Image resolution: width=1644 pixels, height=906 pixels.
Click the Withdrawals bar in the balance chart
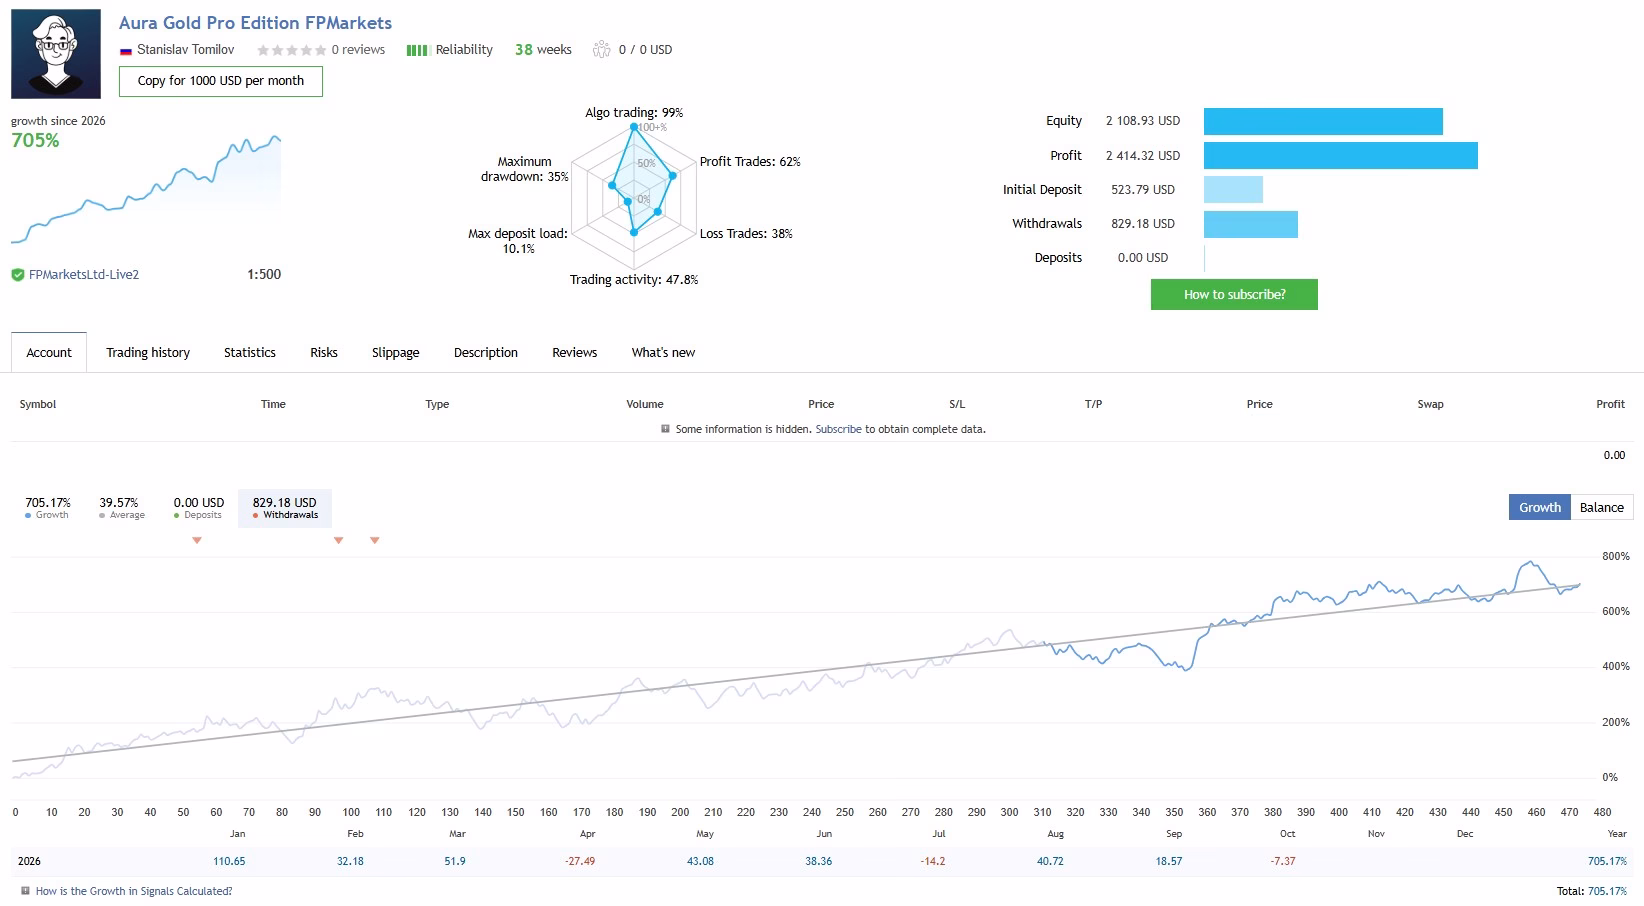point(1251,224)
